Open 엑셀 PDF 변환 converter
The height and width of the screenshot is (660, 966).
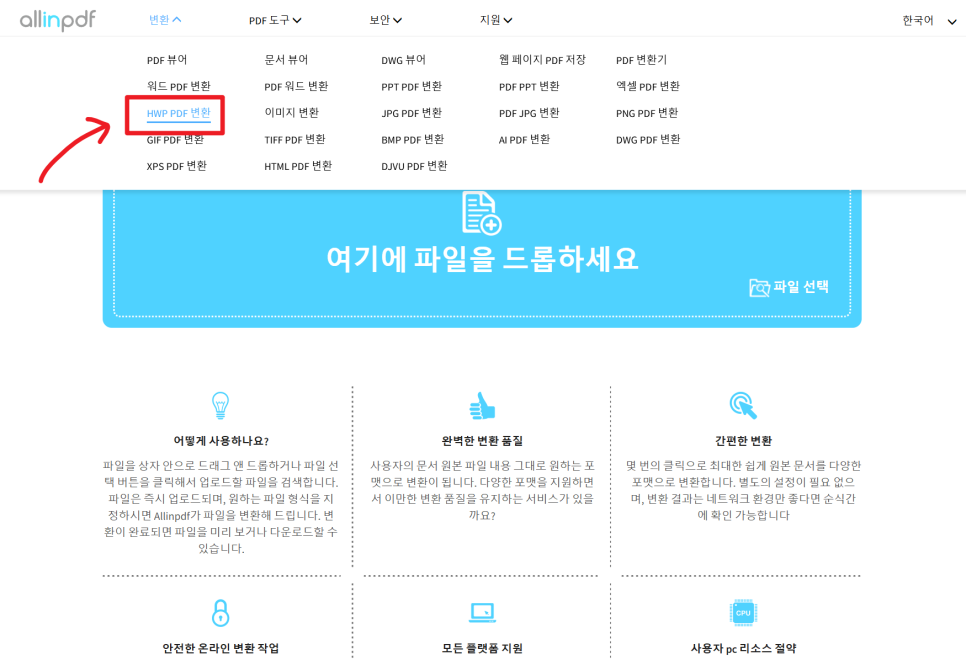click(x=647, y=86)
